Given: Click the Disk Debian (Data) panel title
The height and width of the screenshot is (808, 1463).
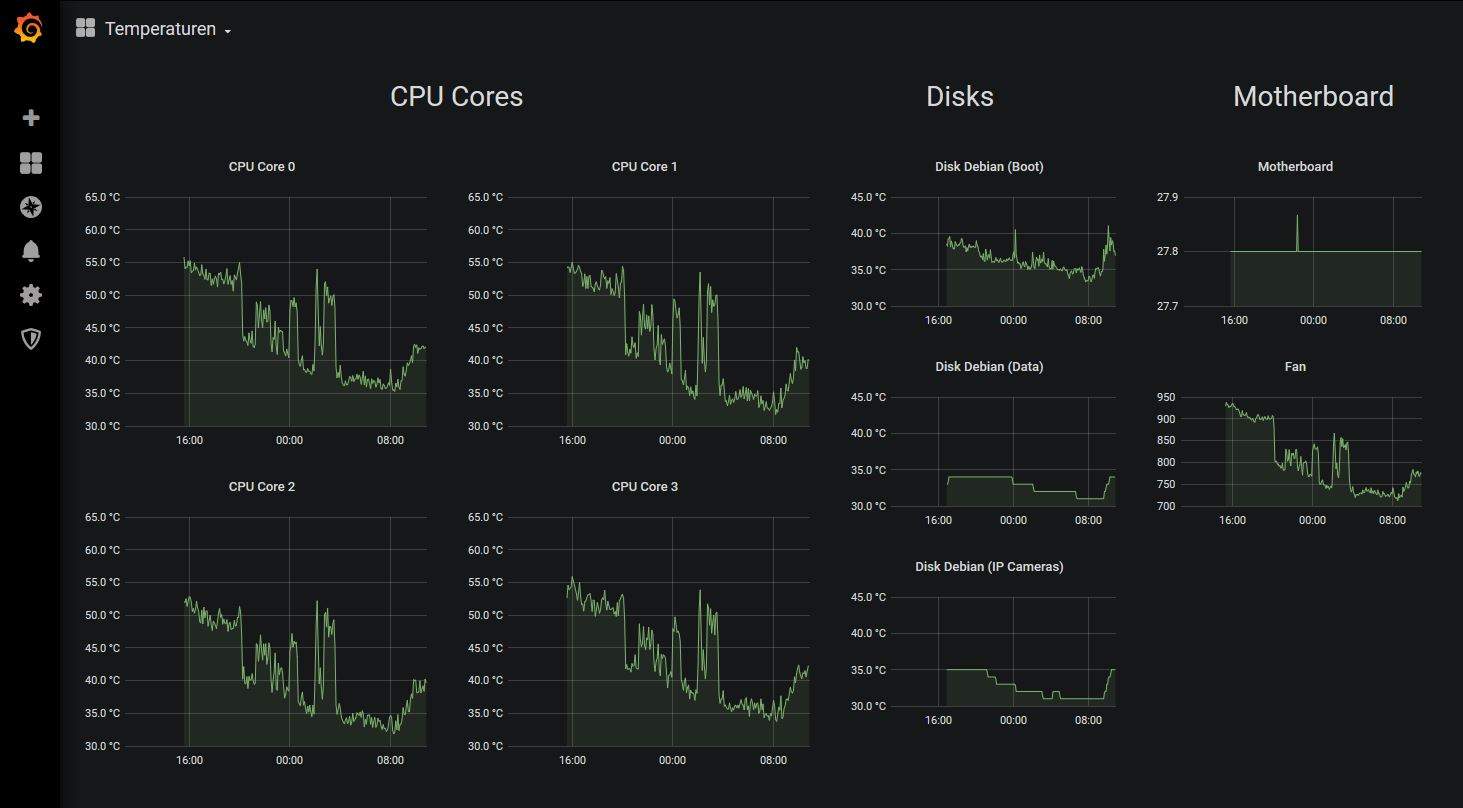Looking at the screenshot, I should click(989, 367).
